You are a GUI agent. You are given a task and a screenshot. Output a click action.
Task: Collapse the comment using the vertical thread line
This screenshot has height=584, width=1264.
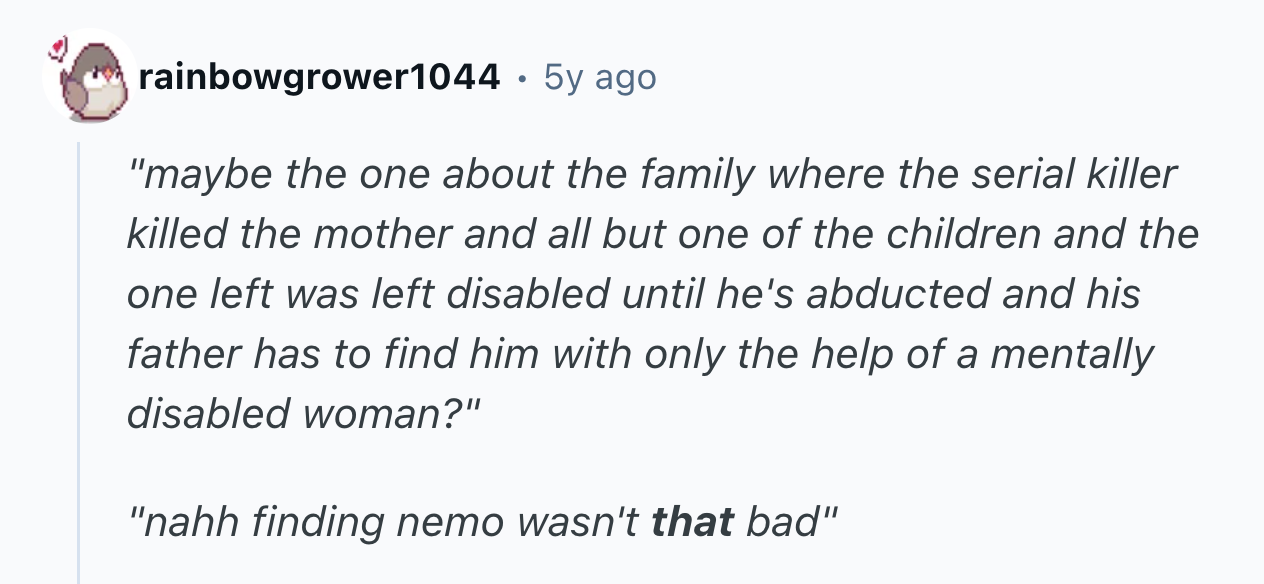(x=80, y=362)
